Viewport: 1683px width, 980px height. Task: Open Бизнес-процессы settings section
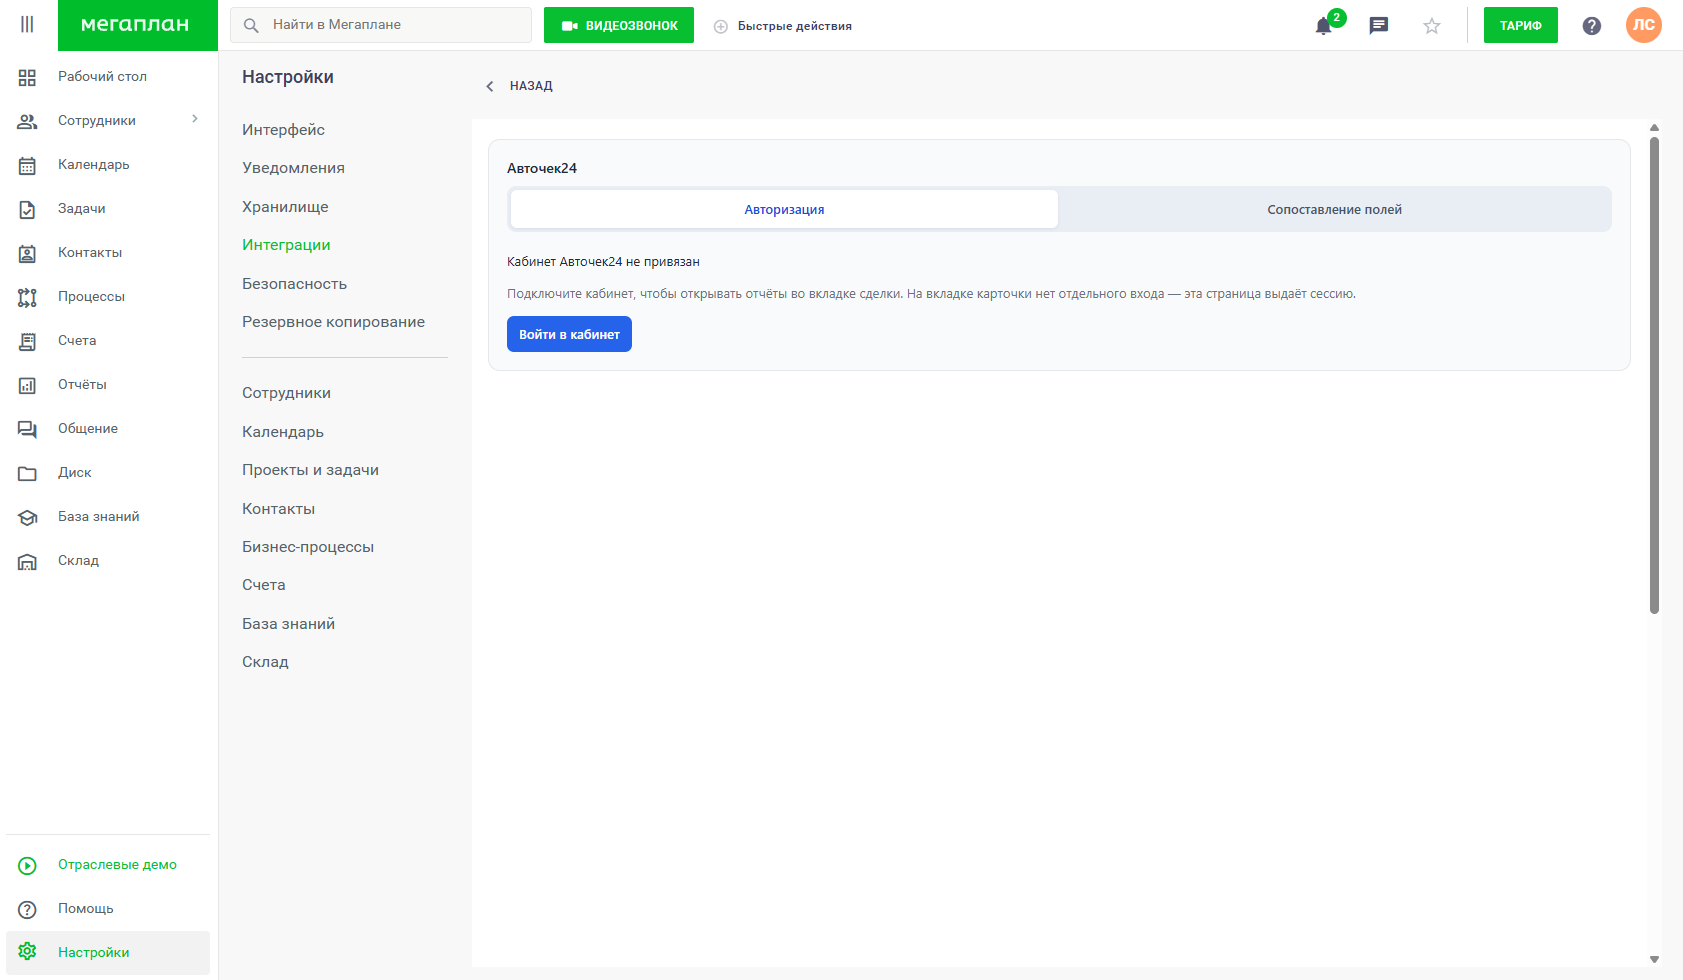[x=308, y=547]
